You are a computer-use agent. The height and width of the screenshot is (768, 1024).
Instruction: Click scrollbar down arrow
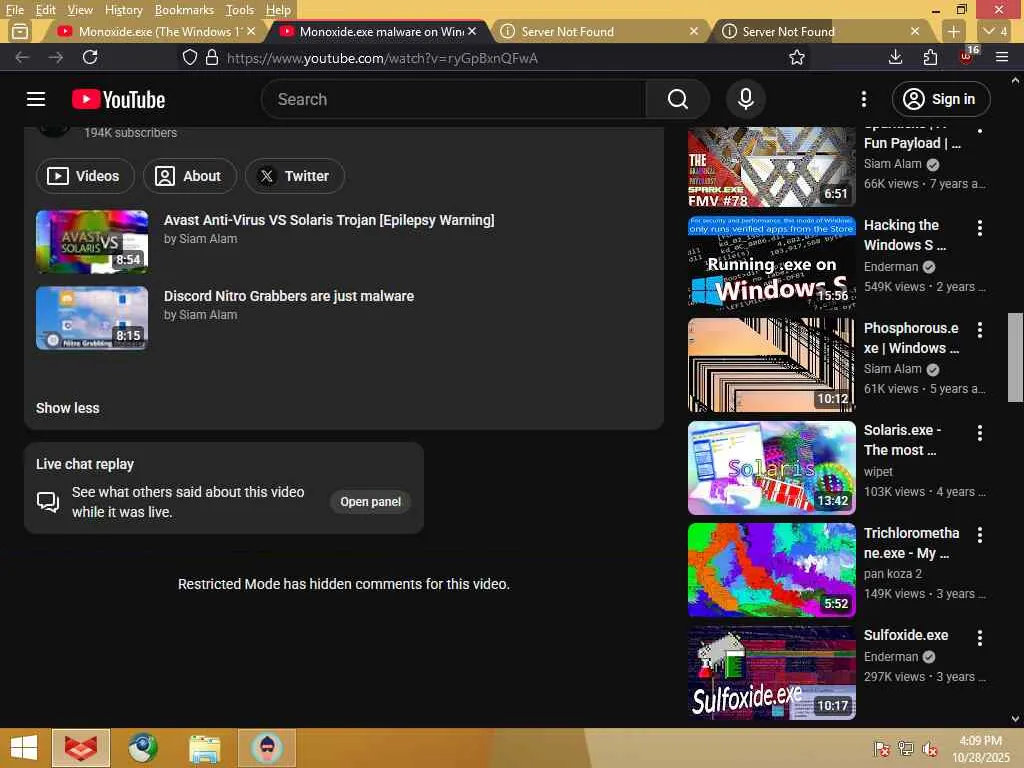pyautogui.click(x=1015, y=719)
